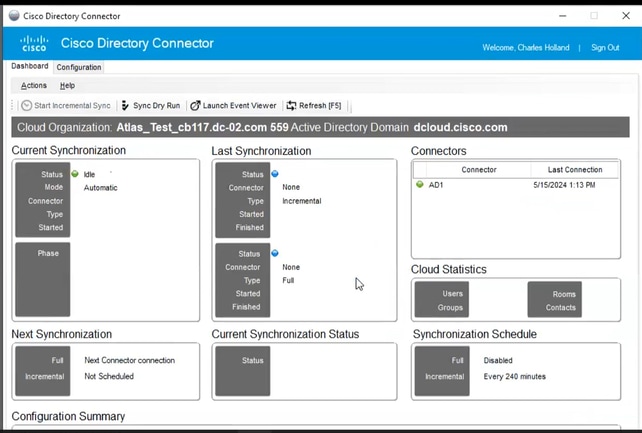The height and width of the screenshot is (433, 642).
Task: Click the Groups label in Cloud Statistics
Action: 450,307
